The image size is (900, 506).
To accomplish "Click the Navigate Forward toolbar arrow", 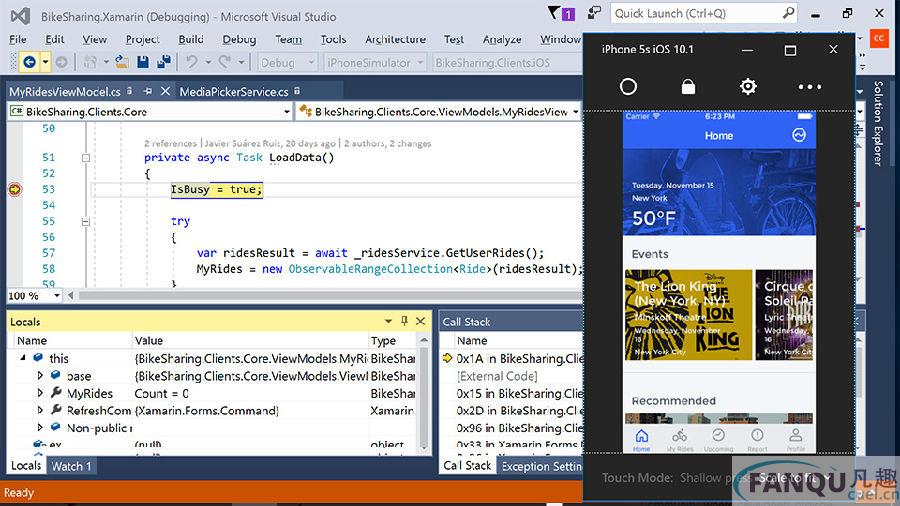I will click(61, 62).
